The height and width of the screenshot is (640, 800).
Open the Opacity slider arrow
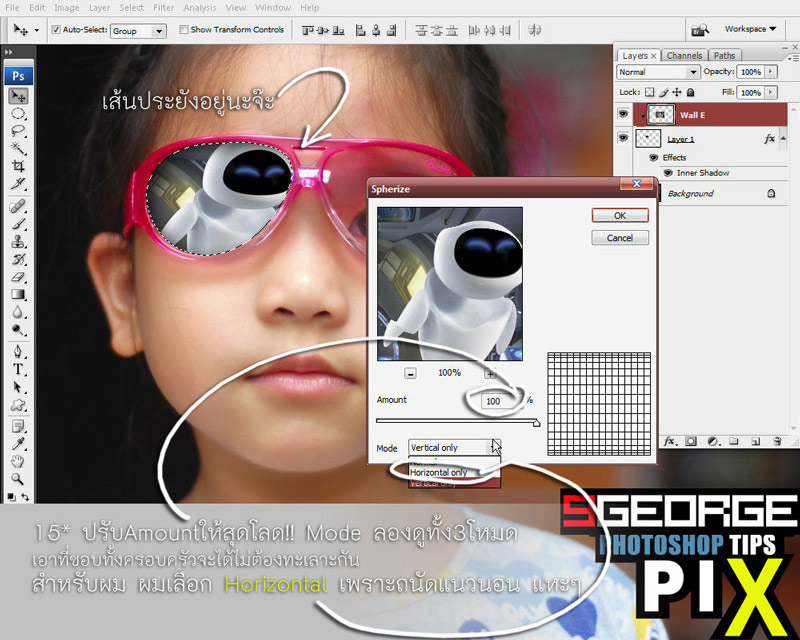coord(770,72)
